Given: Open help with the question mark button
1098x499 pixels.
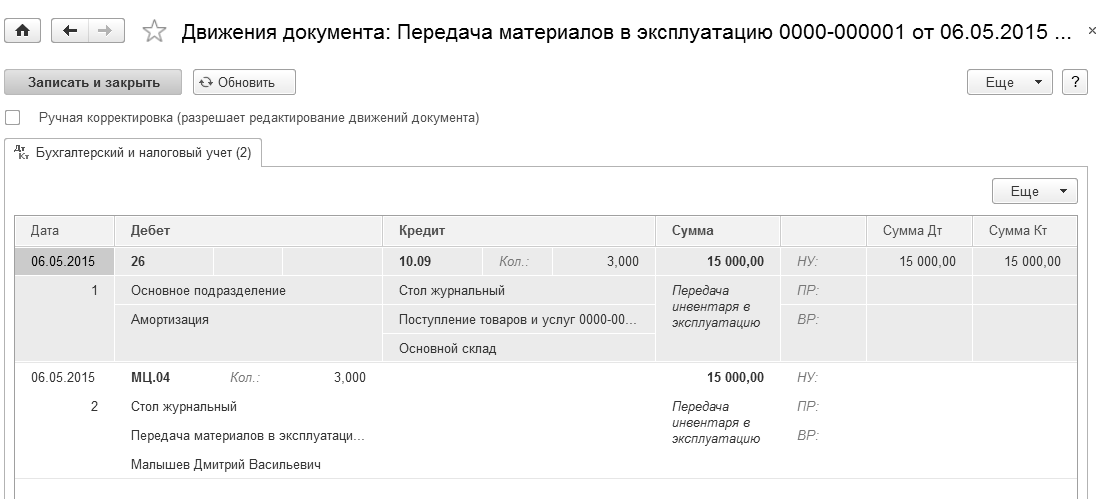Looking at the screenshot, I should point(1075,82).
